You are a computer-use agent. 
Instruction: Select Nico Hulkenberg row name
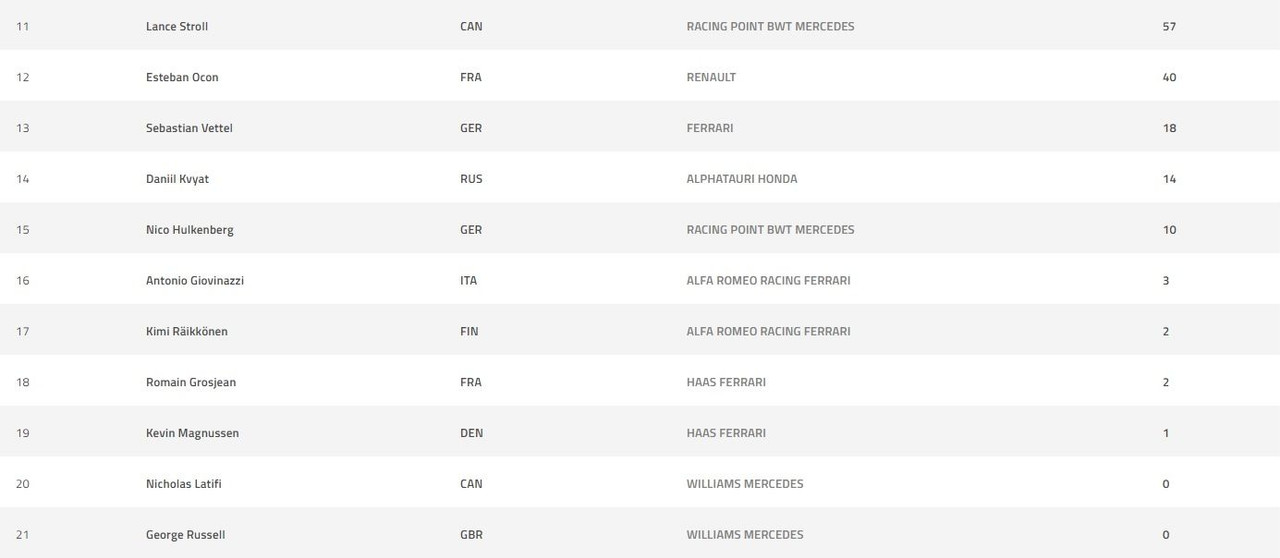(189, 230)
